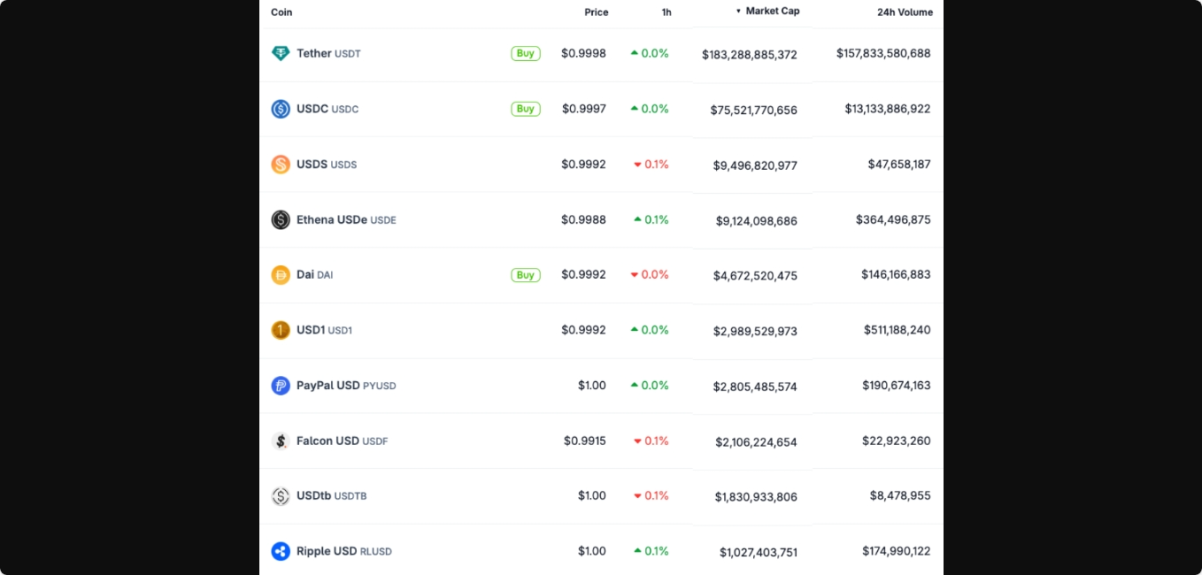
Task: Sort table by Price column header
Action: (596, 12)
